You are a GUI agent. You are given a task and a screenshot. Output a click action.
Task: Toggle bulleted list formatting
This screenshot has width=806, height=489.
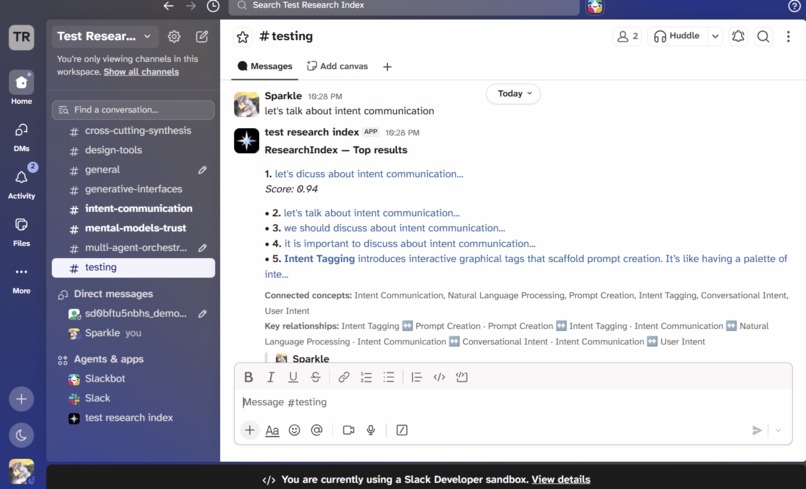pyautogui.click(x=389, y=377)
